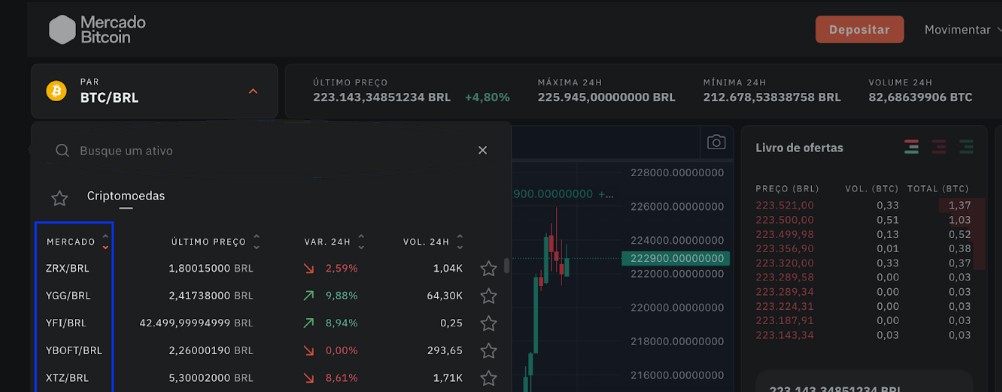Click the Mercado Bitcoin logo
This screenshot has width=1002, height=392.
98,29
